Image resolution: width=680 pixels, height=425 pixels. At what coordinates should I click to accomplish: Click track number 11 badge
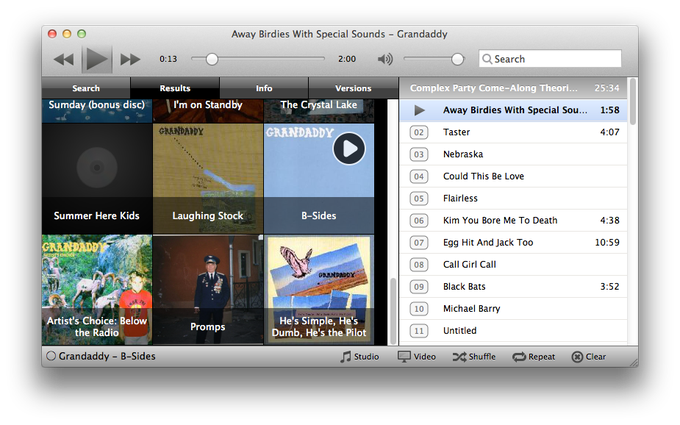pos(419,331)
